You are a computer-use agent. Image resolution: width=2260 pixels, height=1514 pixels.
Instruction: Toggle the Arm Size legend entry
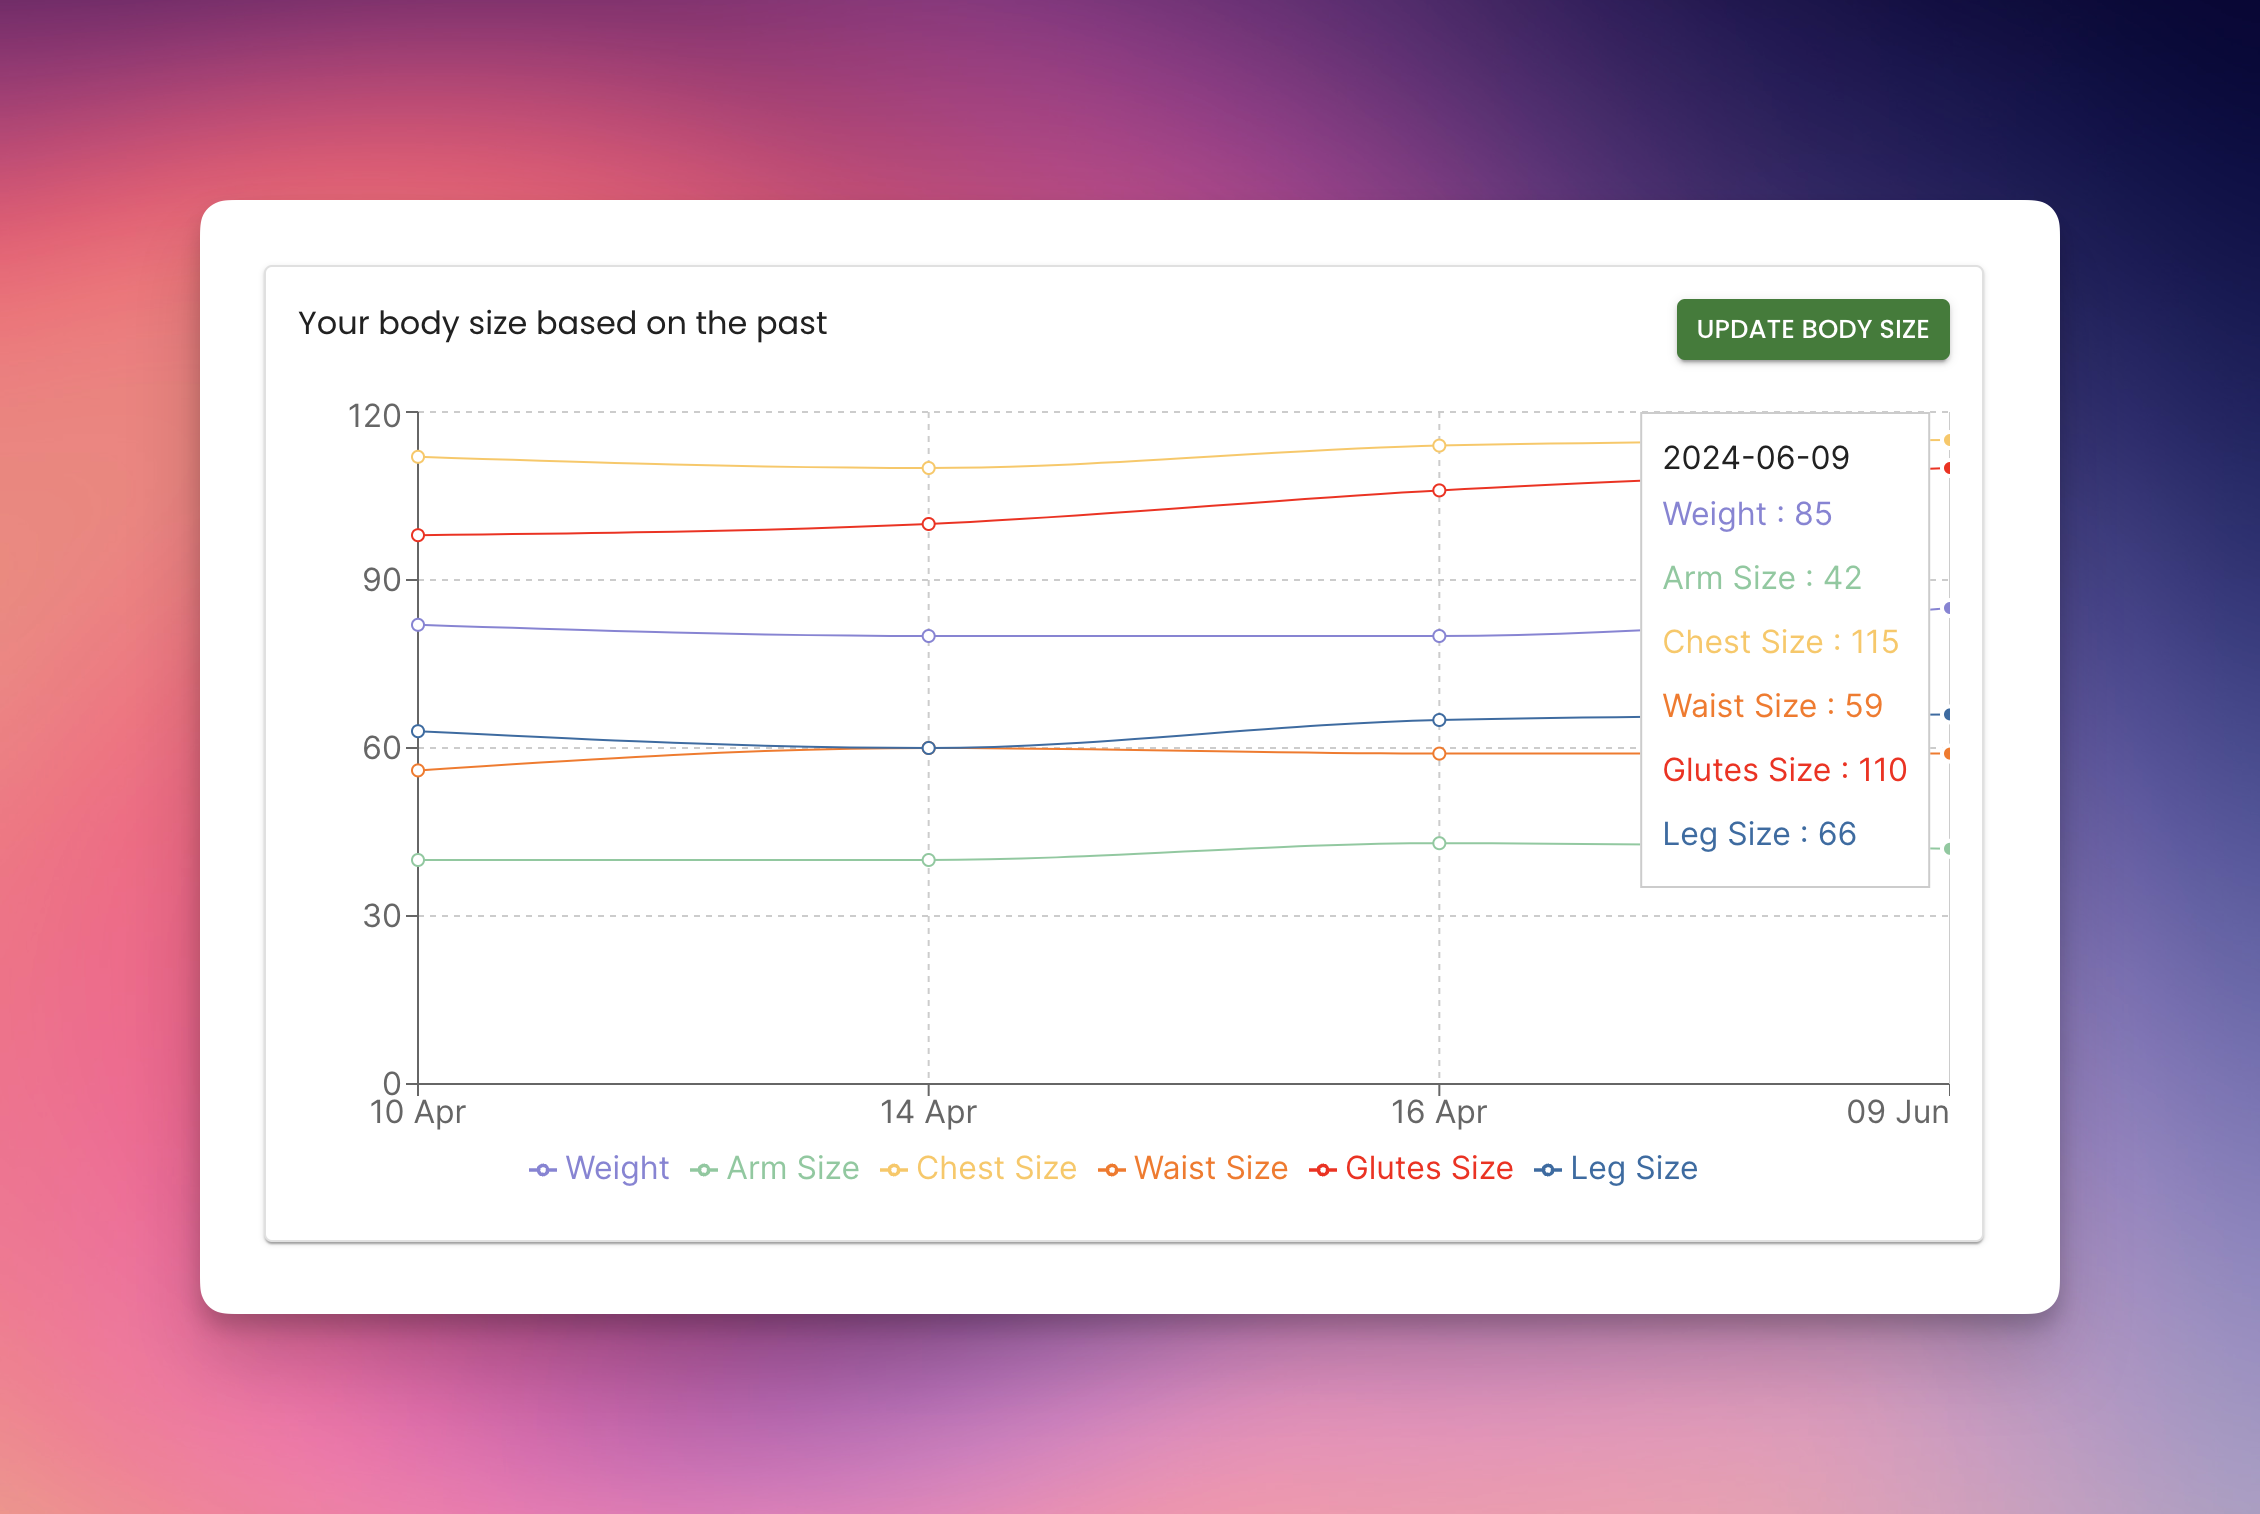[774, 1168]
